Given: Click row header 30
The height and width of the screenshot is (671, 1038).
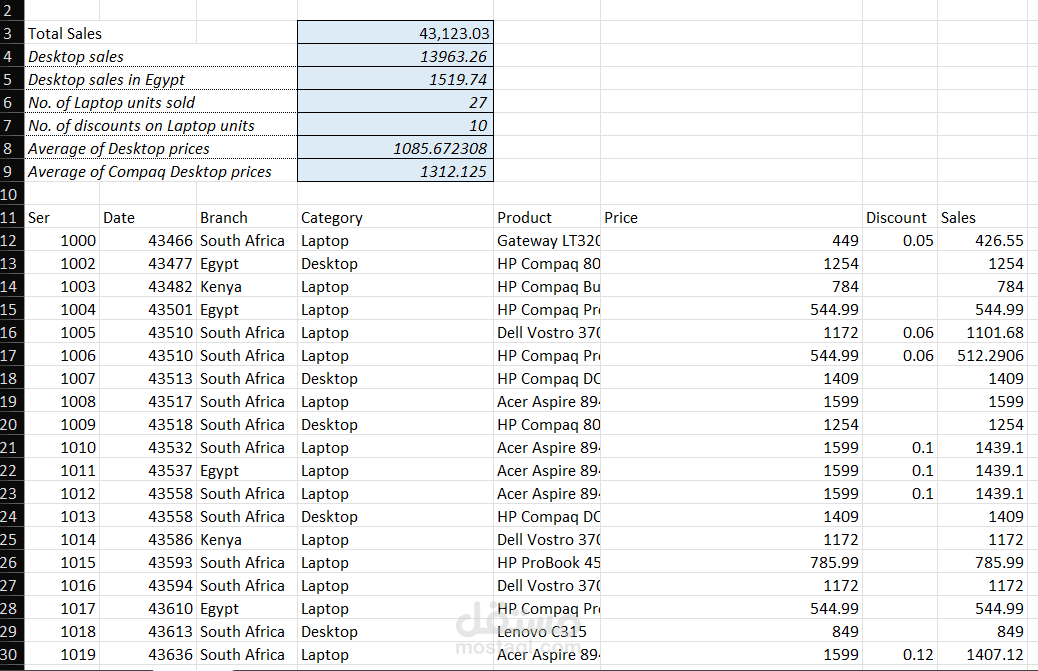Looking at the screenshot, I should coord(9,654).
